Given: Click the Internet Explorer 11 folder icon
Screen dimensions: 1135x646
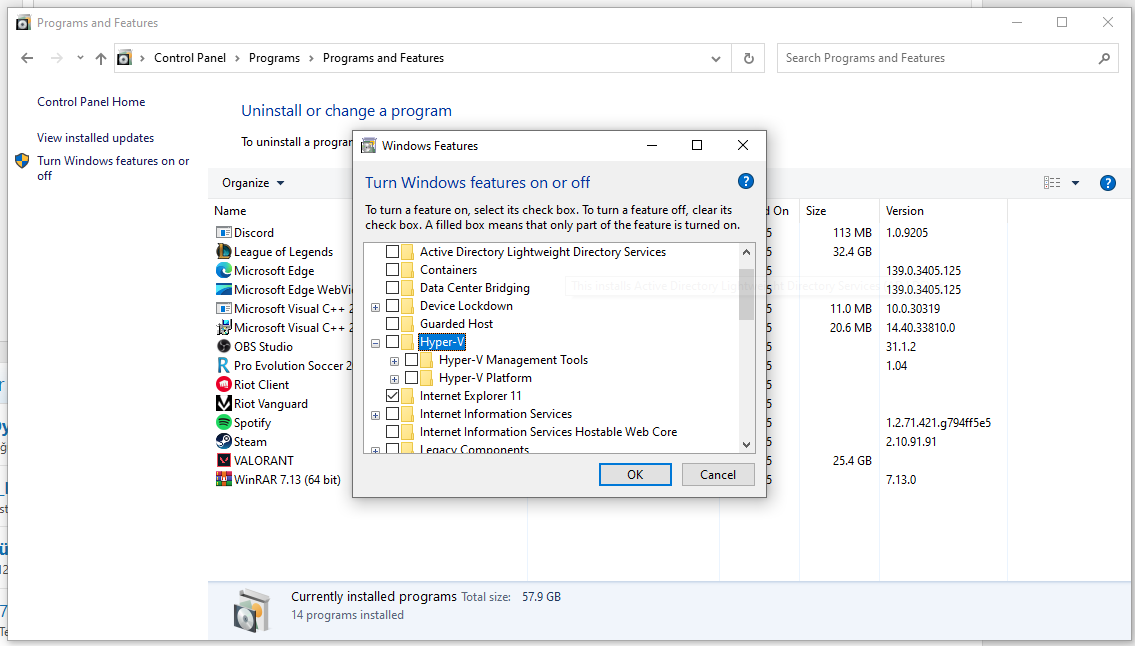Looking at the screenshot, I should click(x=408, y=395).
